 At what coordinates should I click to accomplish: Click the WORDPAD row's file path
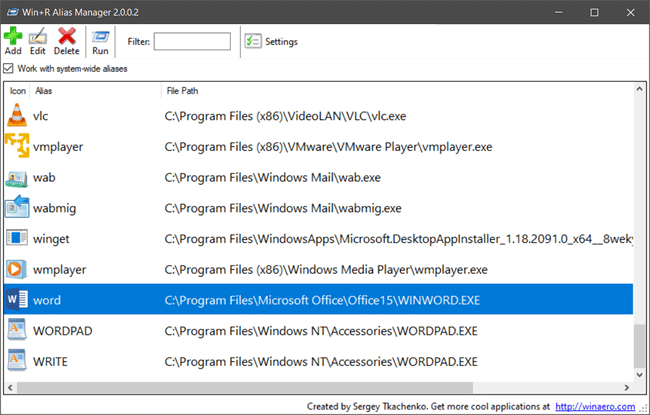[x=321, y=331]
